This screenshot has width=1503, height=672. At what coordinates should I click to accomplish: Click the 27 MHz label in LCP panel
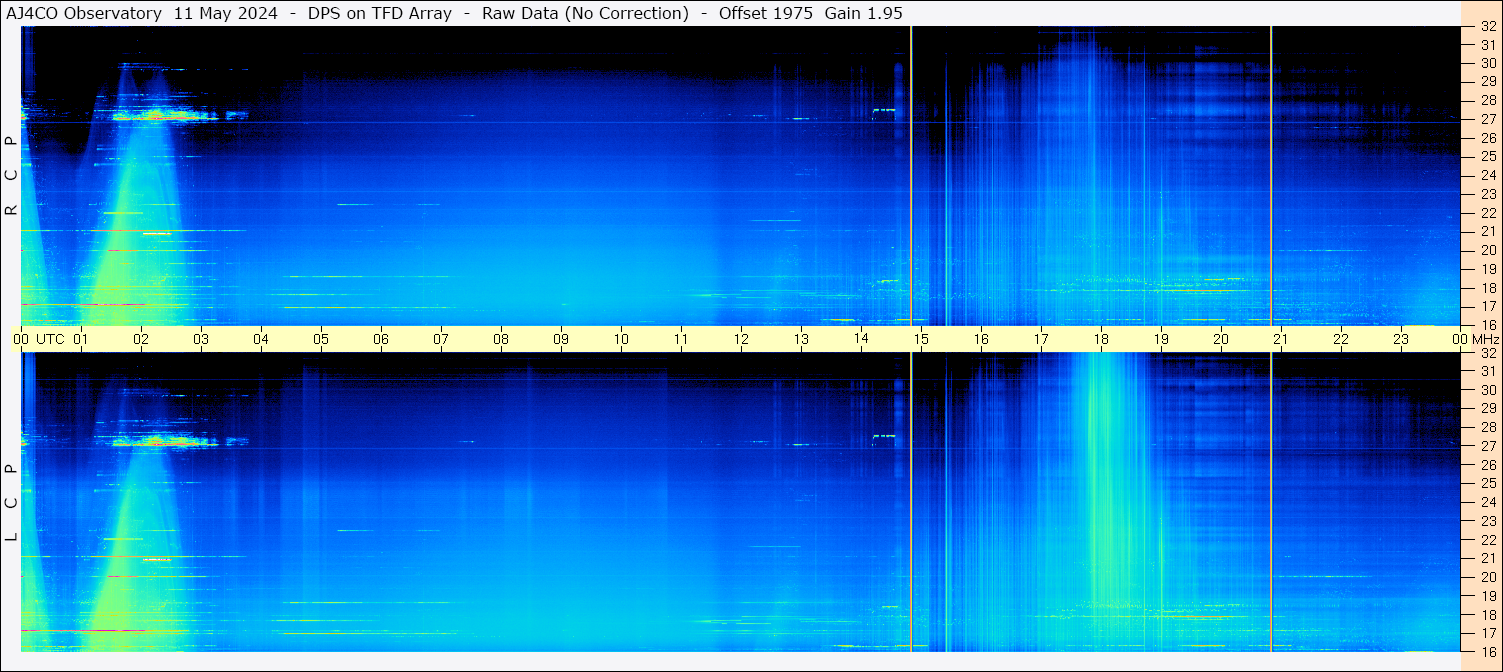point(1487,446)
